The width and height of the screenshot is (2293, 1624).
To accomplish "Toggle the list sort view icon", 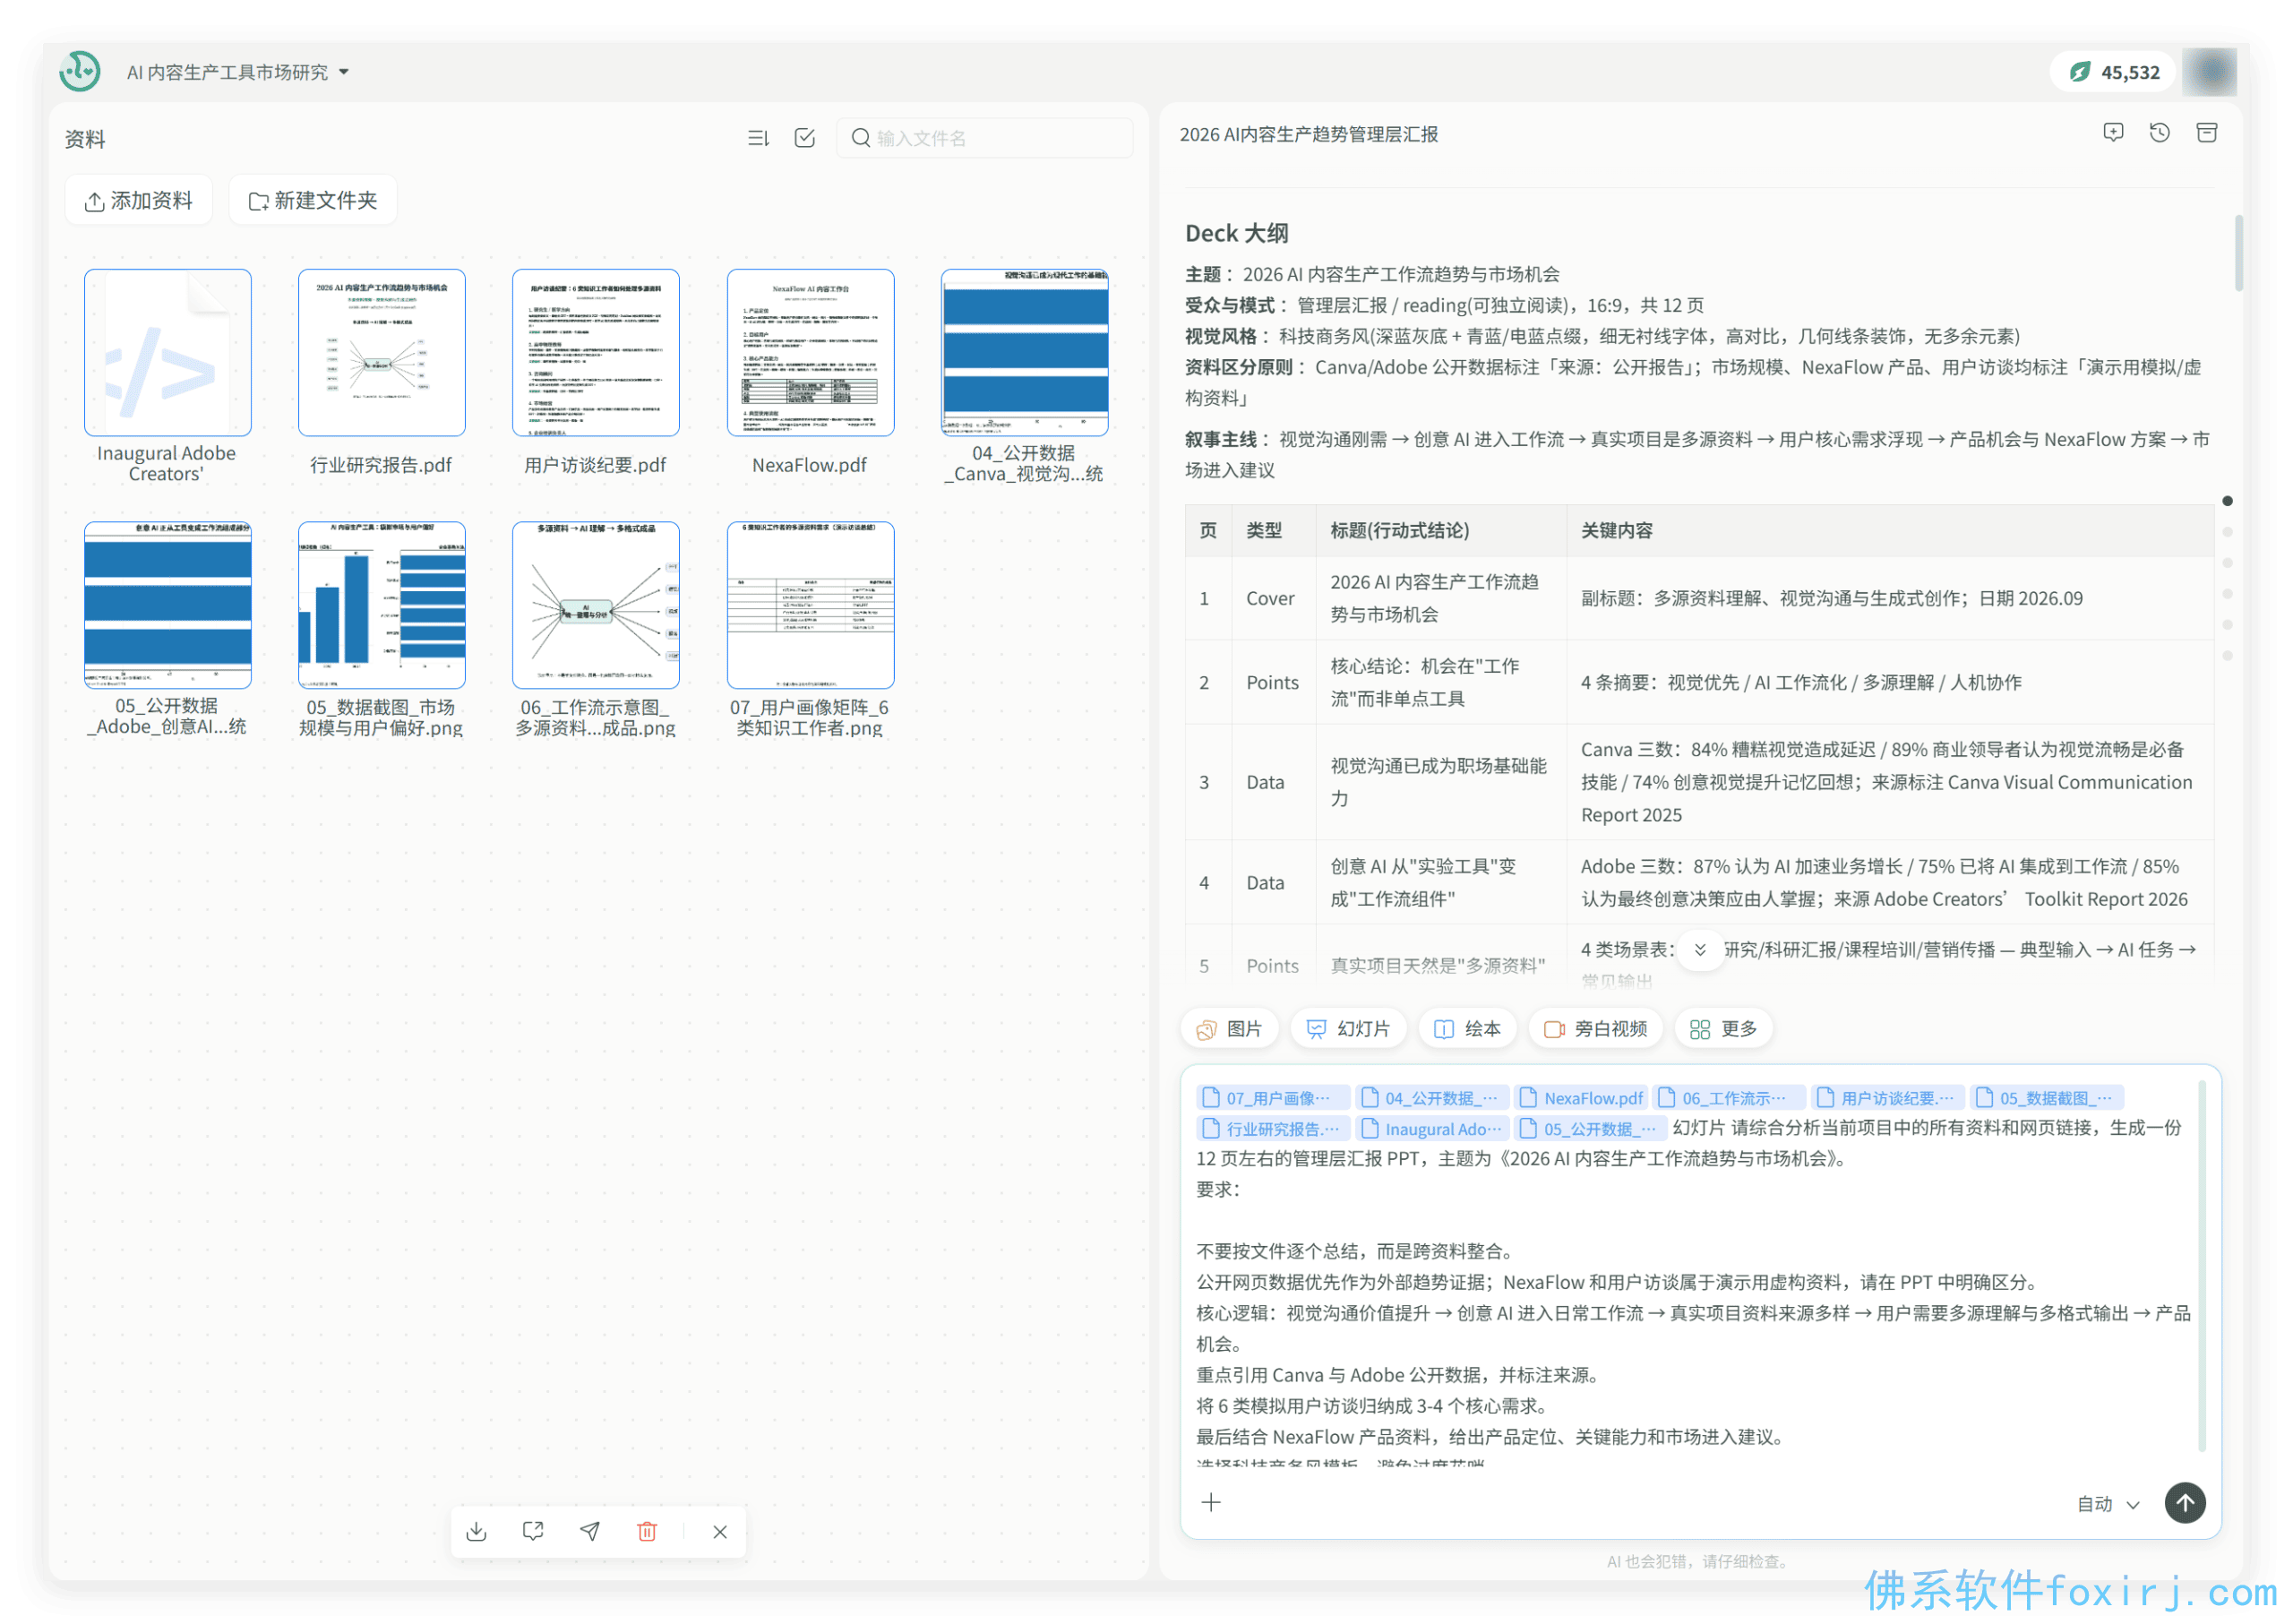I will tap(758, 138).
